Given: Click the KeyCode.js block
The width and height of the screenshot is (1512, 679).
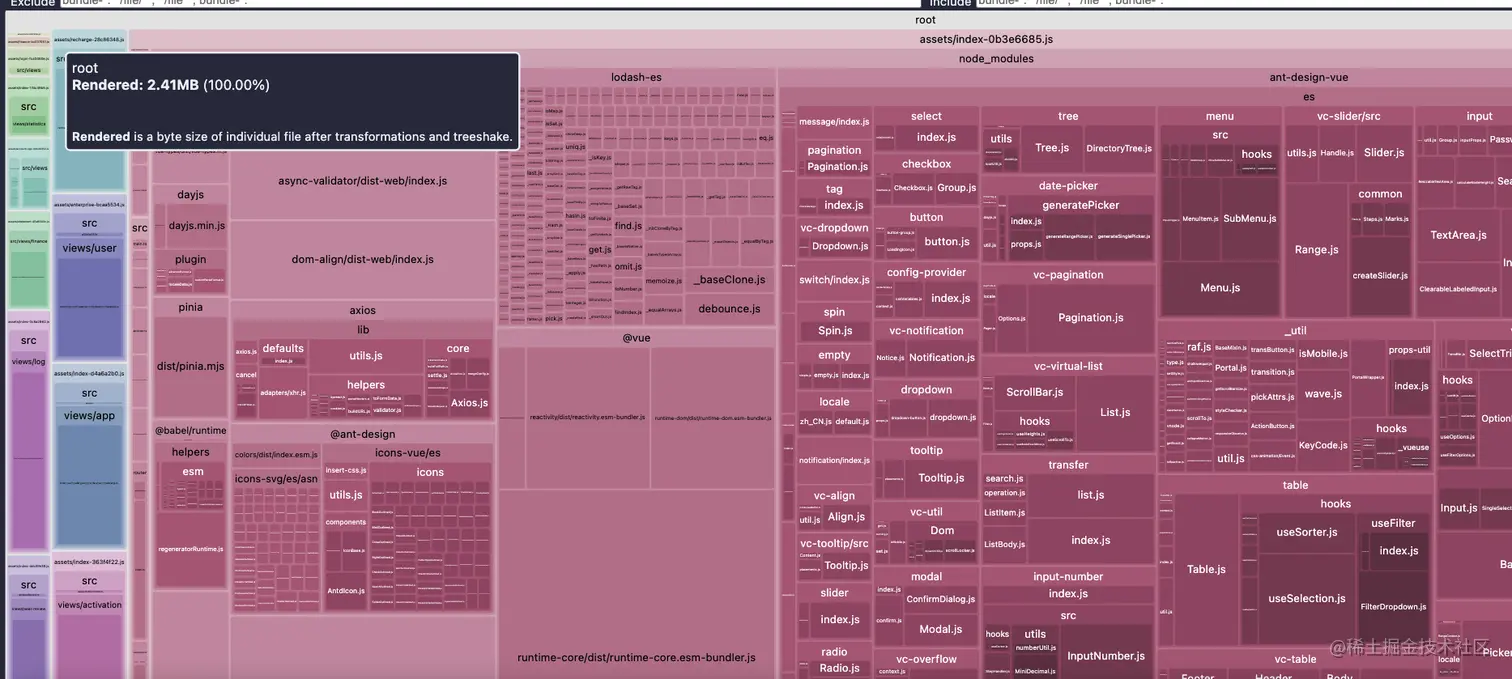Looking at the screenshot, I should (1323, 445).
